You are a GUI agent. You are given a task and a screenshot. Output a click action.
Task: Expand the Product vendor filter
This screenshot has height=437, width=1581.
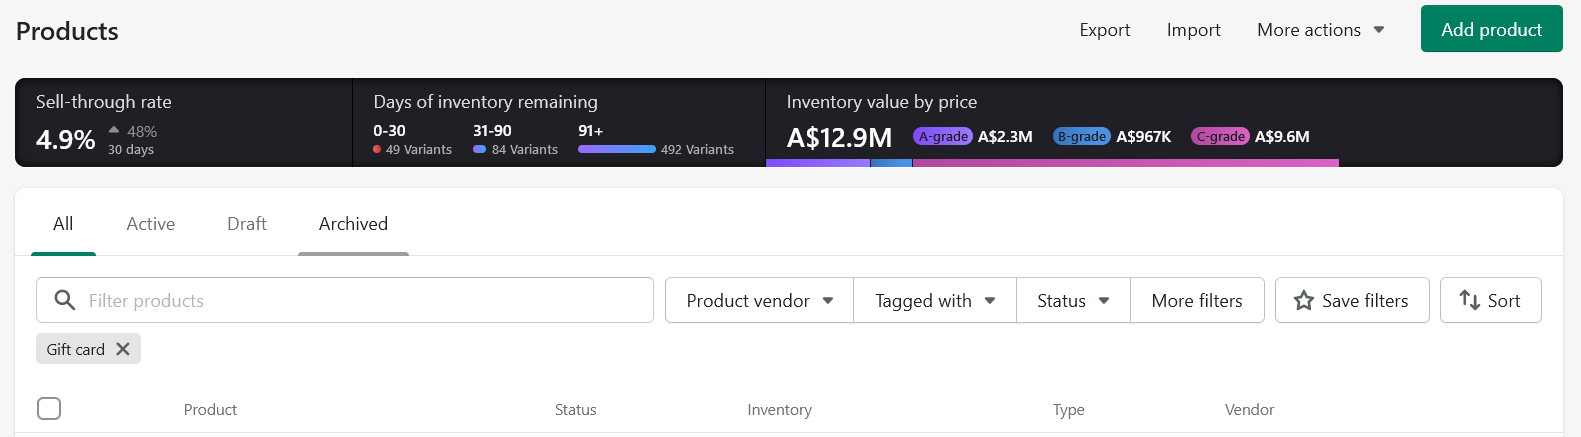(760, 300)
